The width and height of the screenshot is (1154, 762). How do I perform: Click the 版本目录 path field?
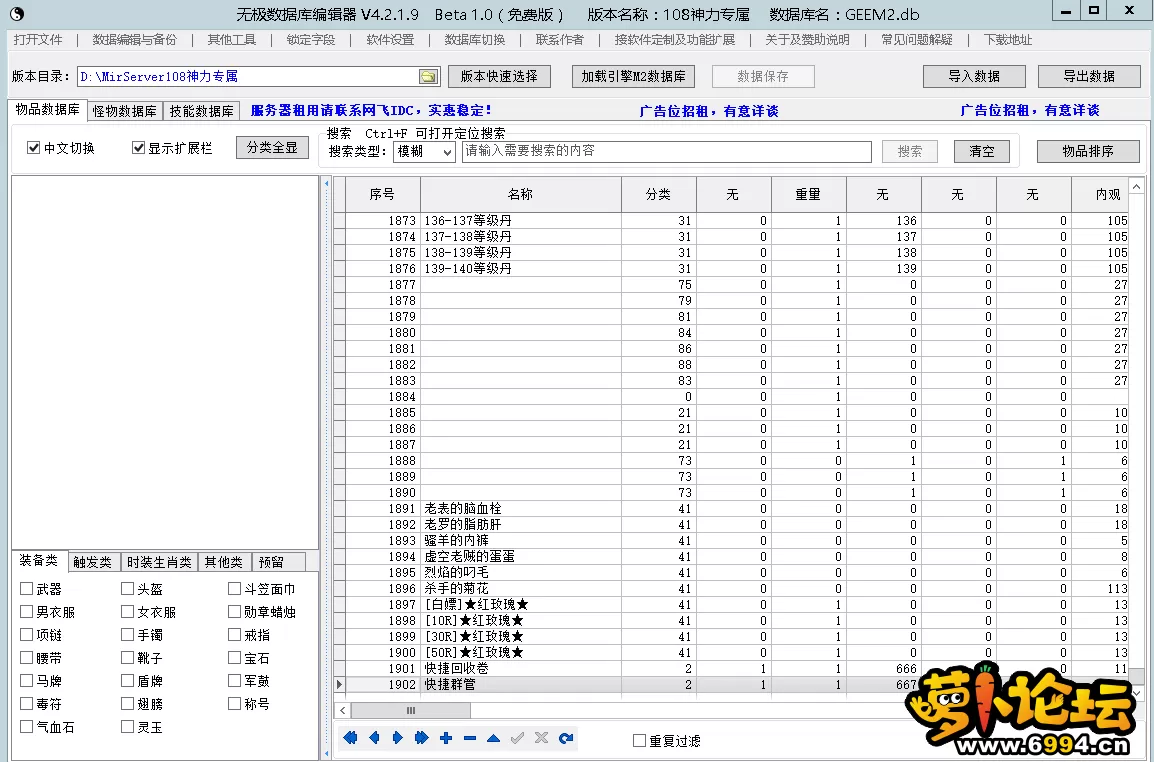point(248,77)
